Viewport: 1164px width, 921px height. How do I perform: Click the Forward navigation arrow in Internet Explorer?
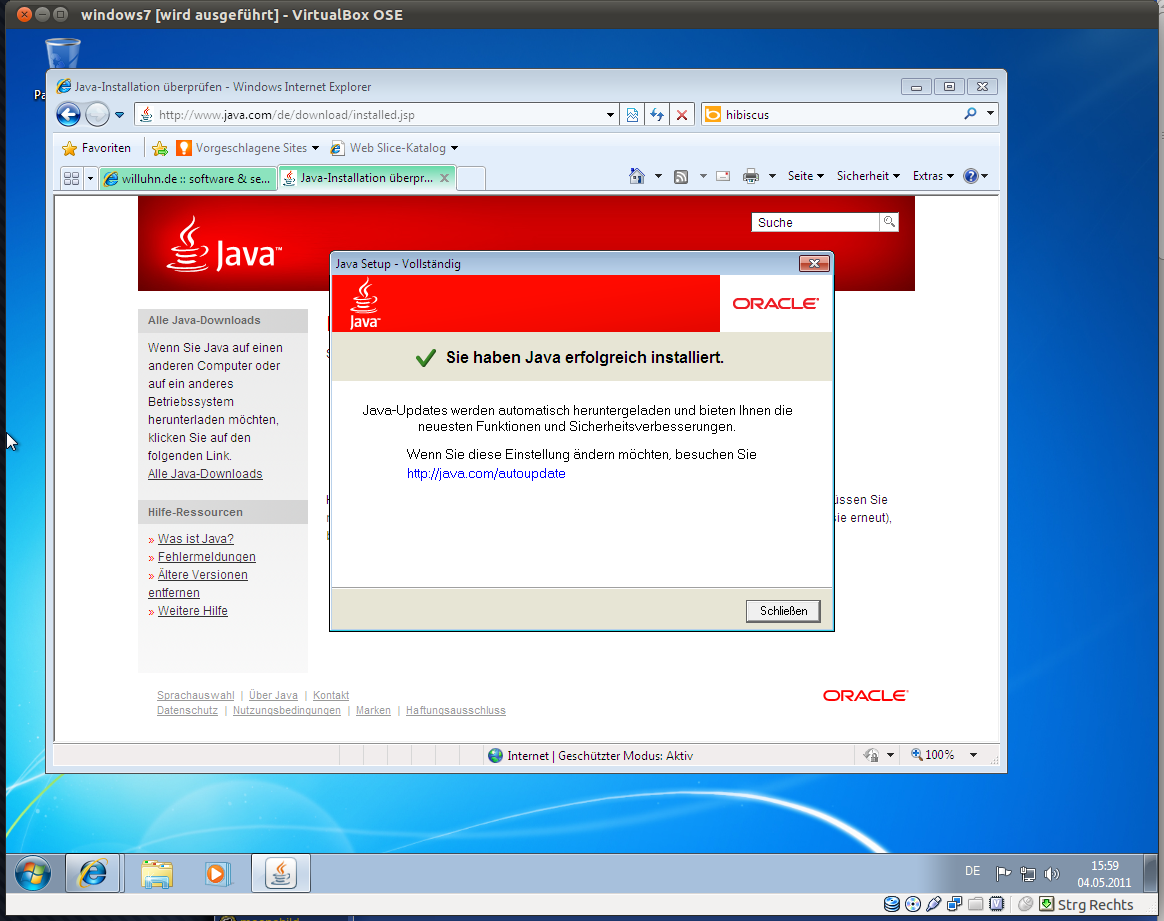tap(97, 114)
